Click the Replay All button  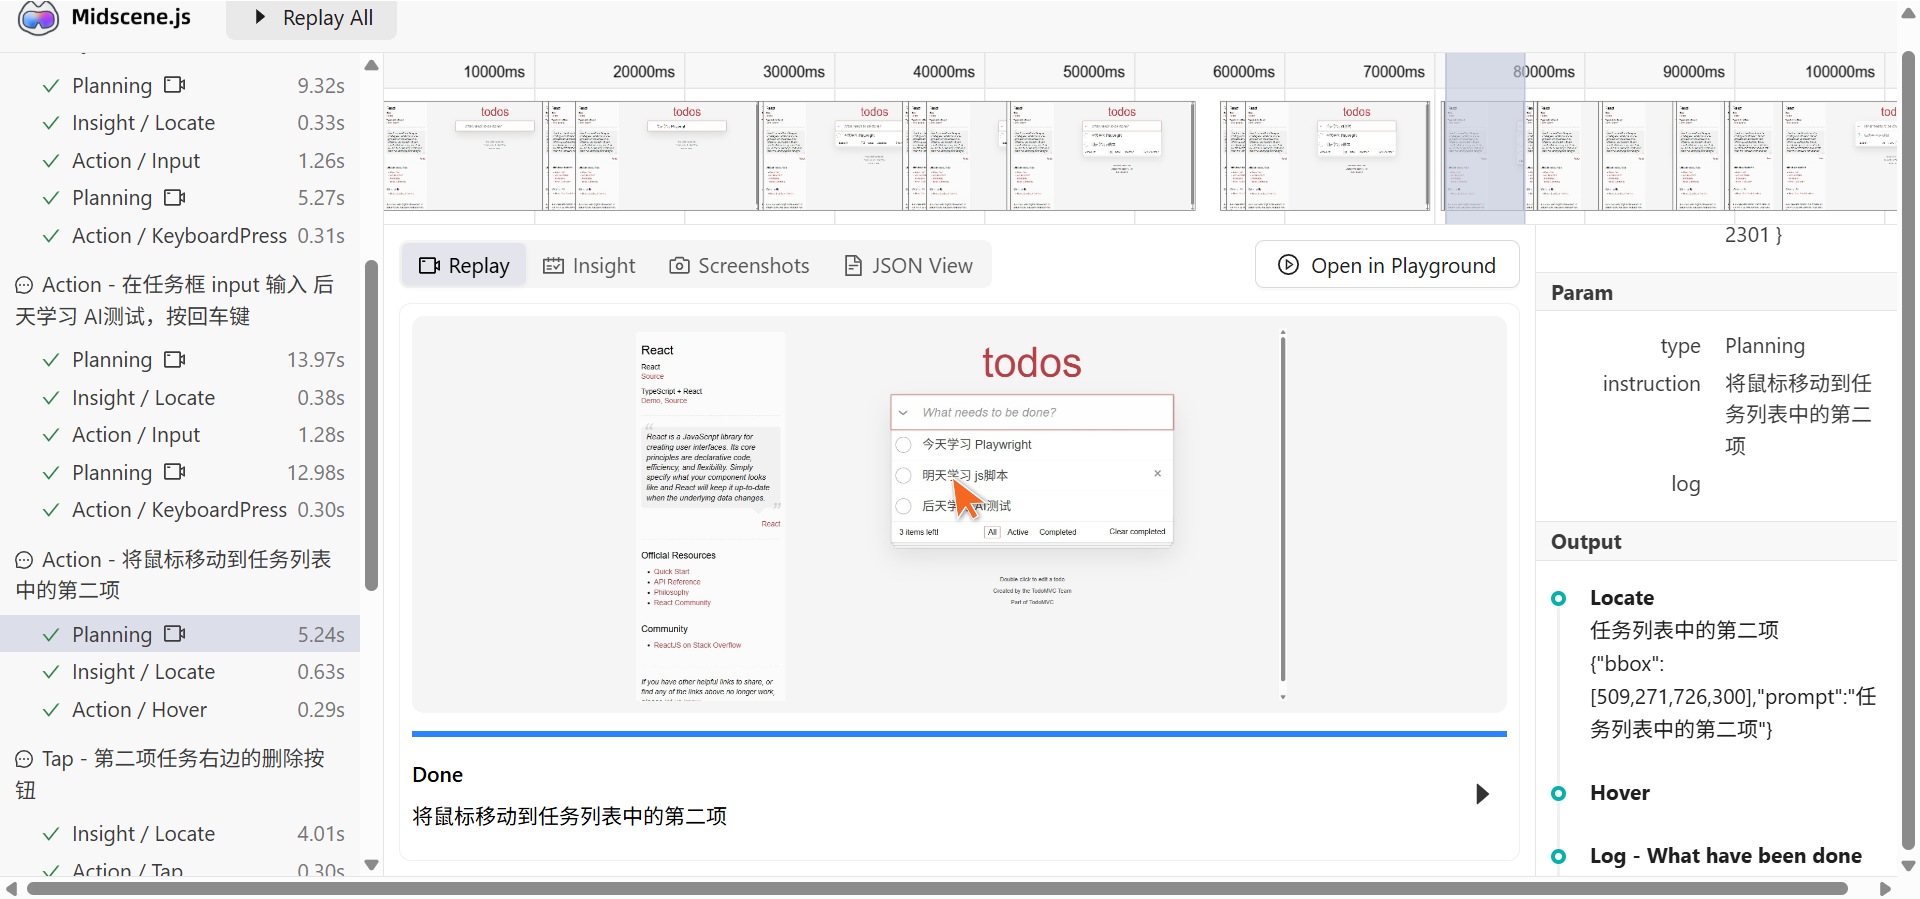pyautogui.click(x=312, y=18)
